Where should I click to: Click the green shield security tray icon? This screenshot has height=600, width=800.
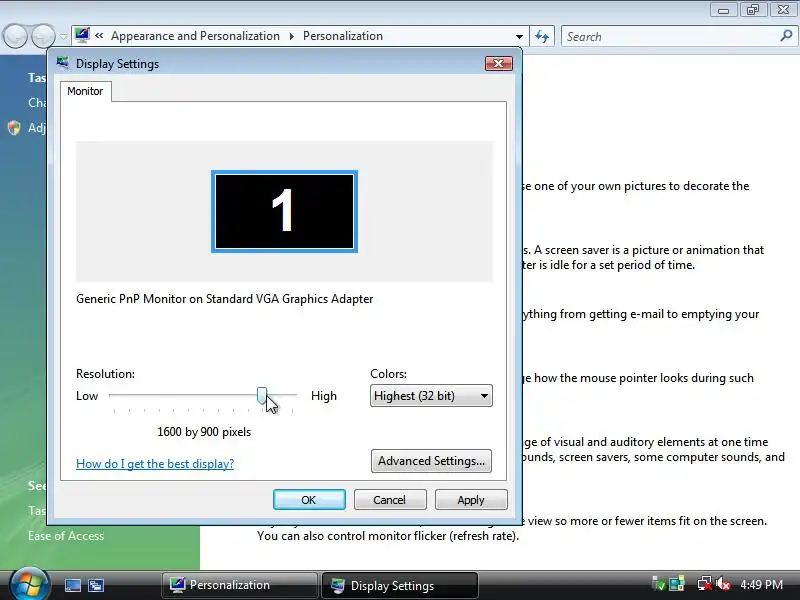[x=659, y=584]
